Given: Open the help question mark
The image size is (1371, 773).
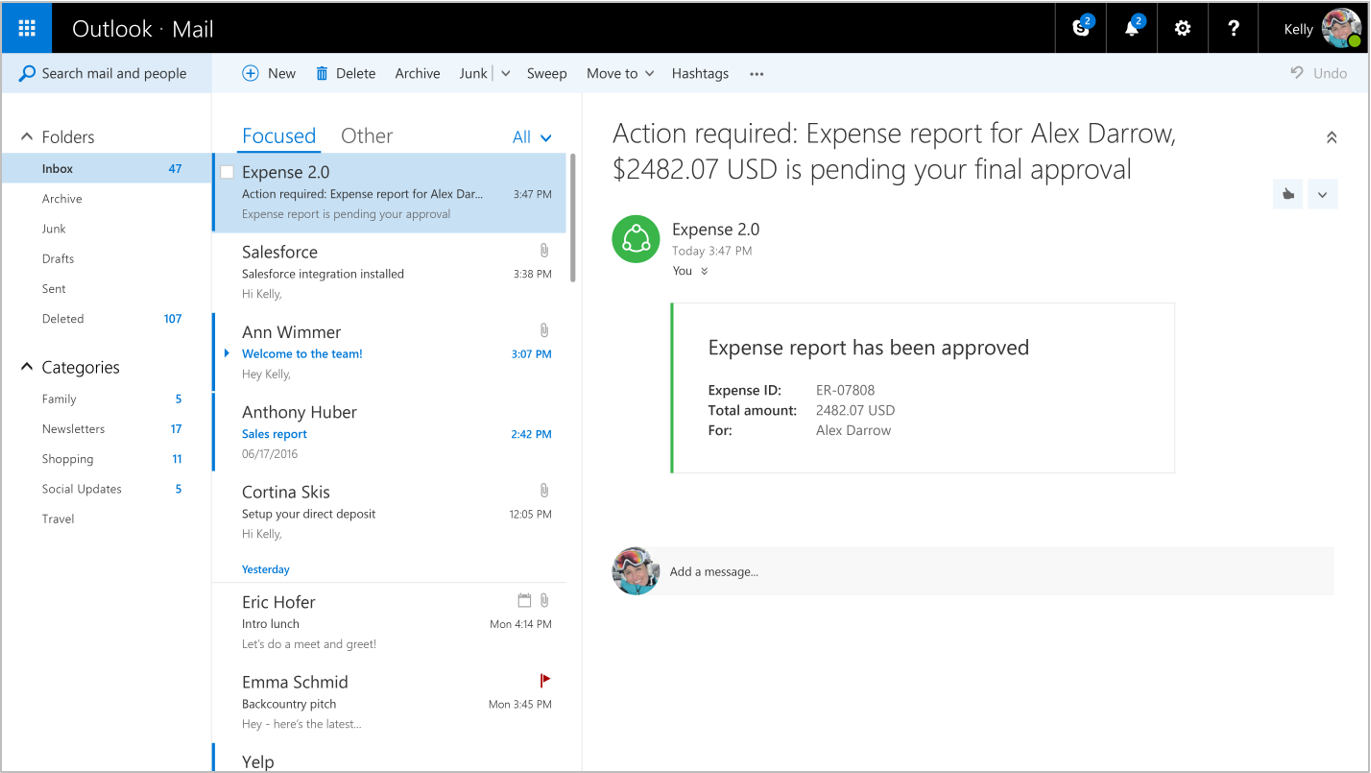Looking at the screenshot, I should 1233,28.
